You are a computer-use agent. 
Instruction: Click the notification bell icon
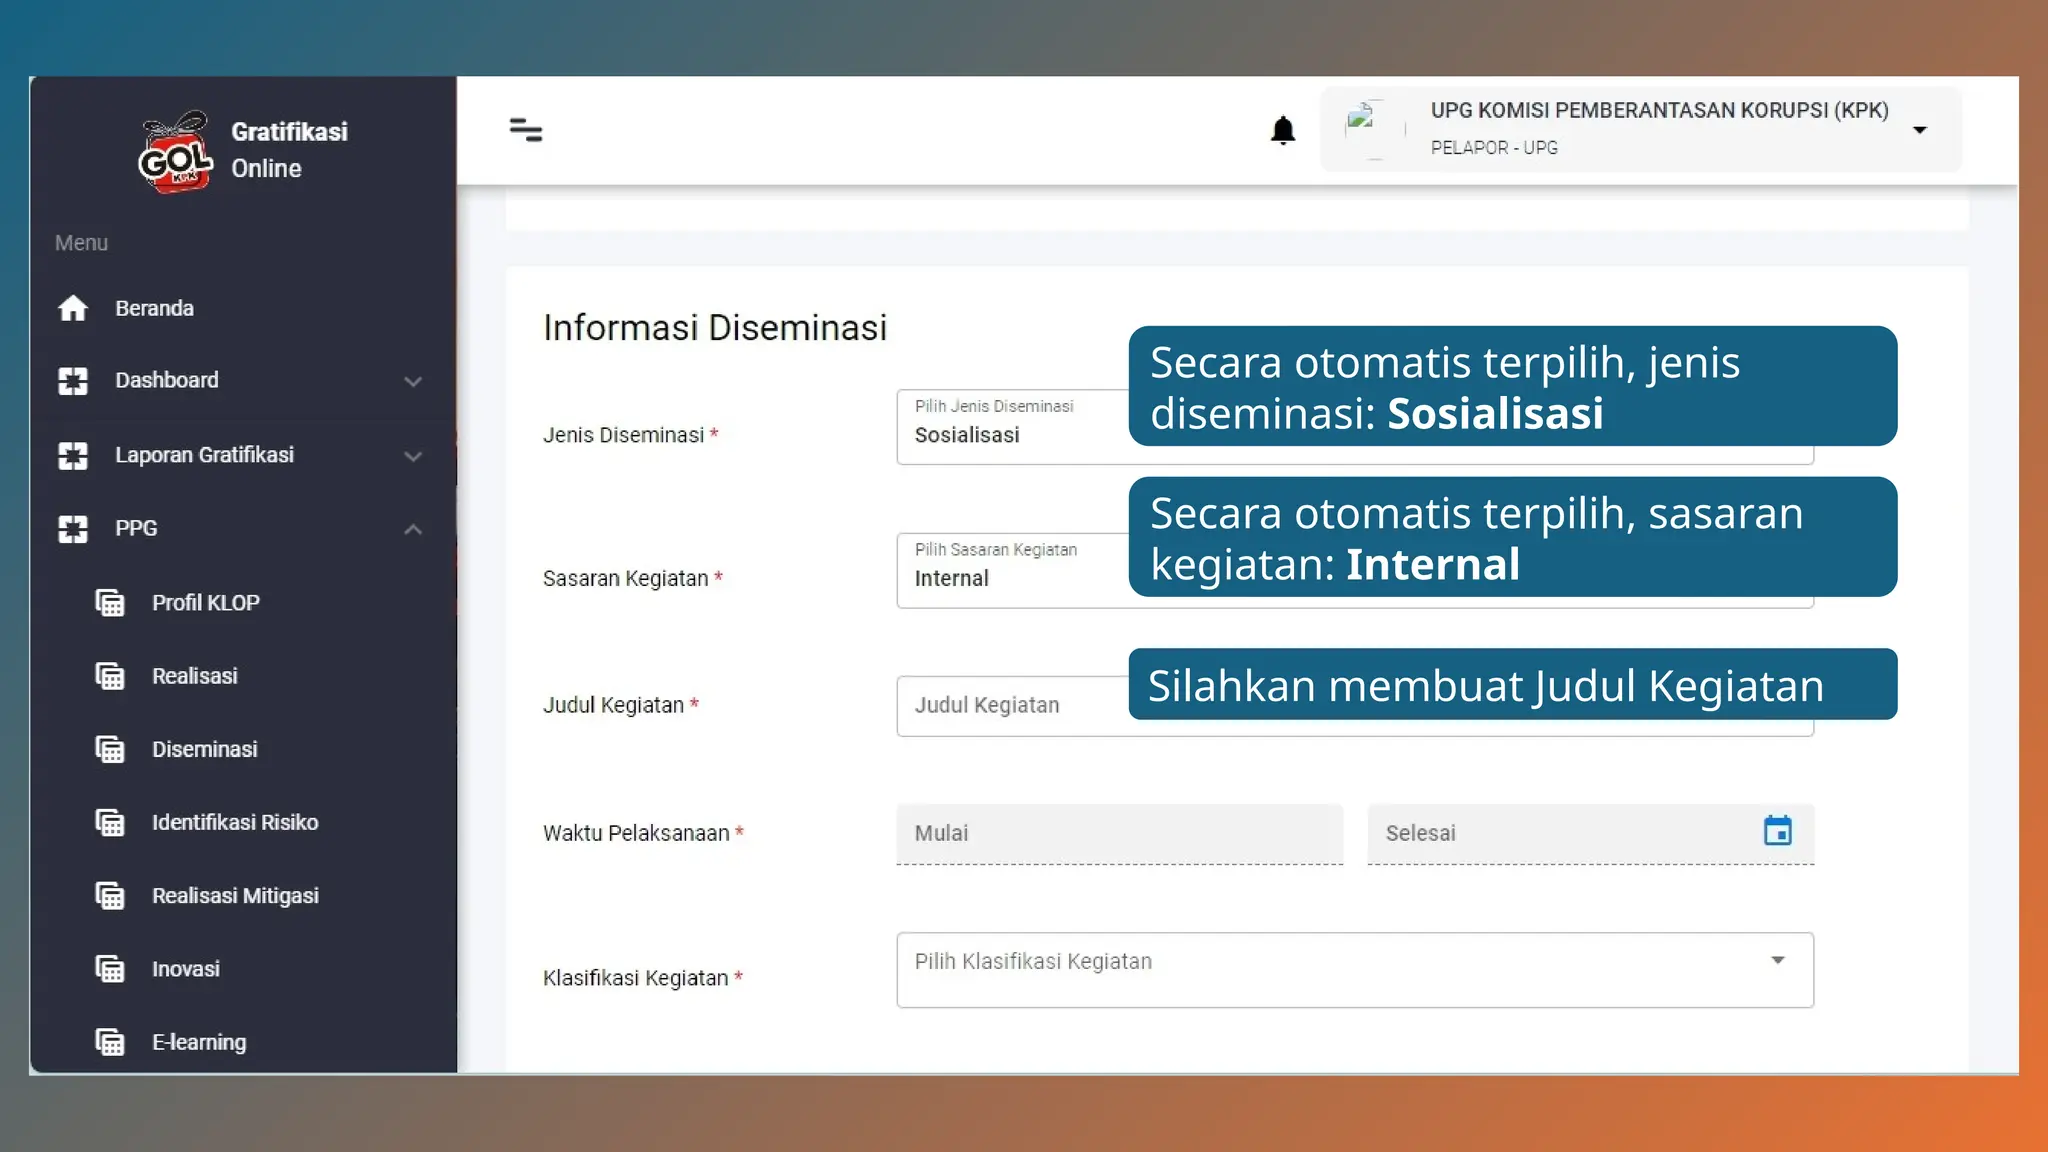[1282, 131]
